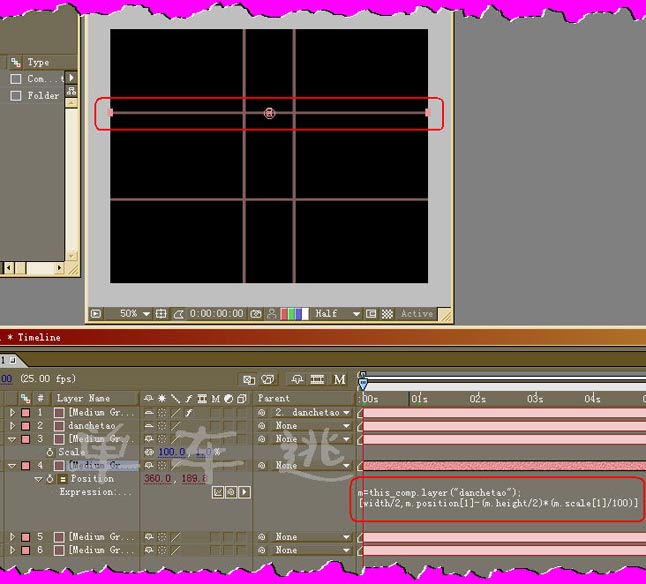Show the blue channel swatch

point(298,314)
